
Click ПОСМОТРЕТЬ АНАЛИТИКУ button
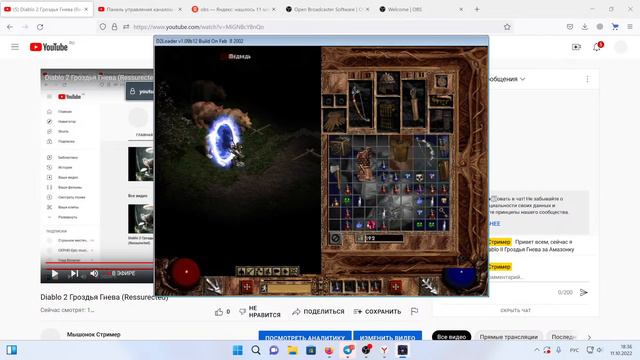pyautogui.click(x=305, y=337)
